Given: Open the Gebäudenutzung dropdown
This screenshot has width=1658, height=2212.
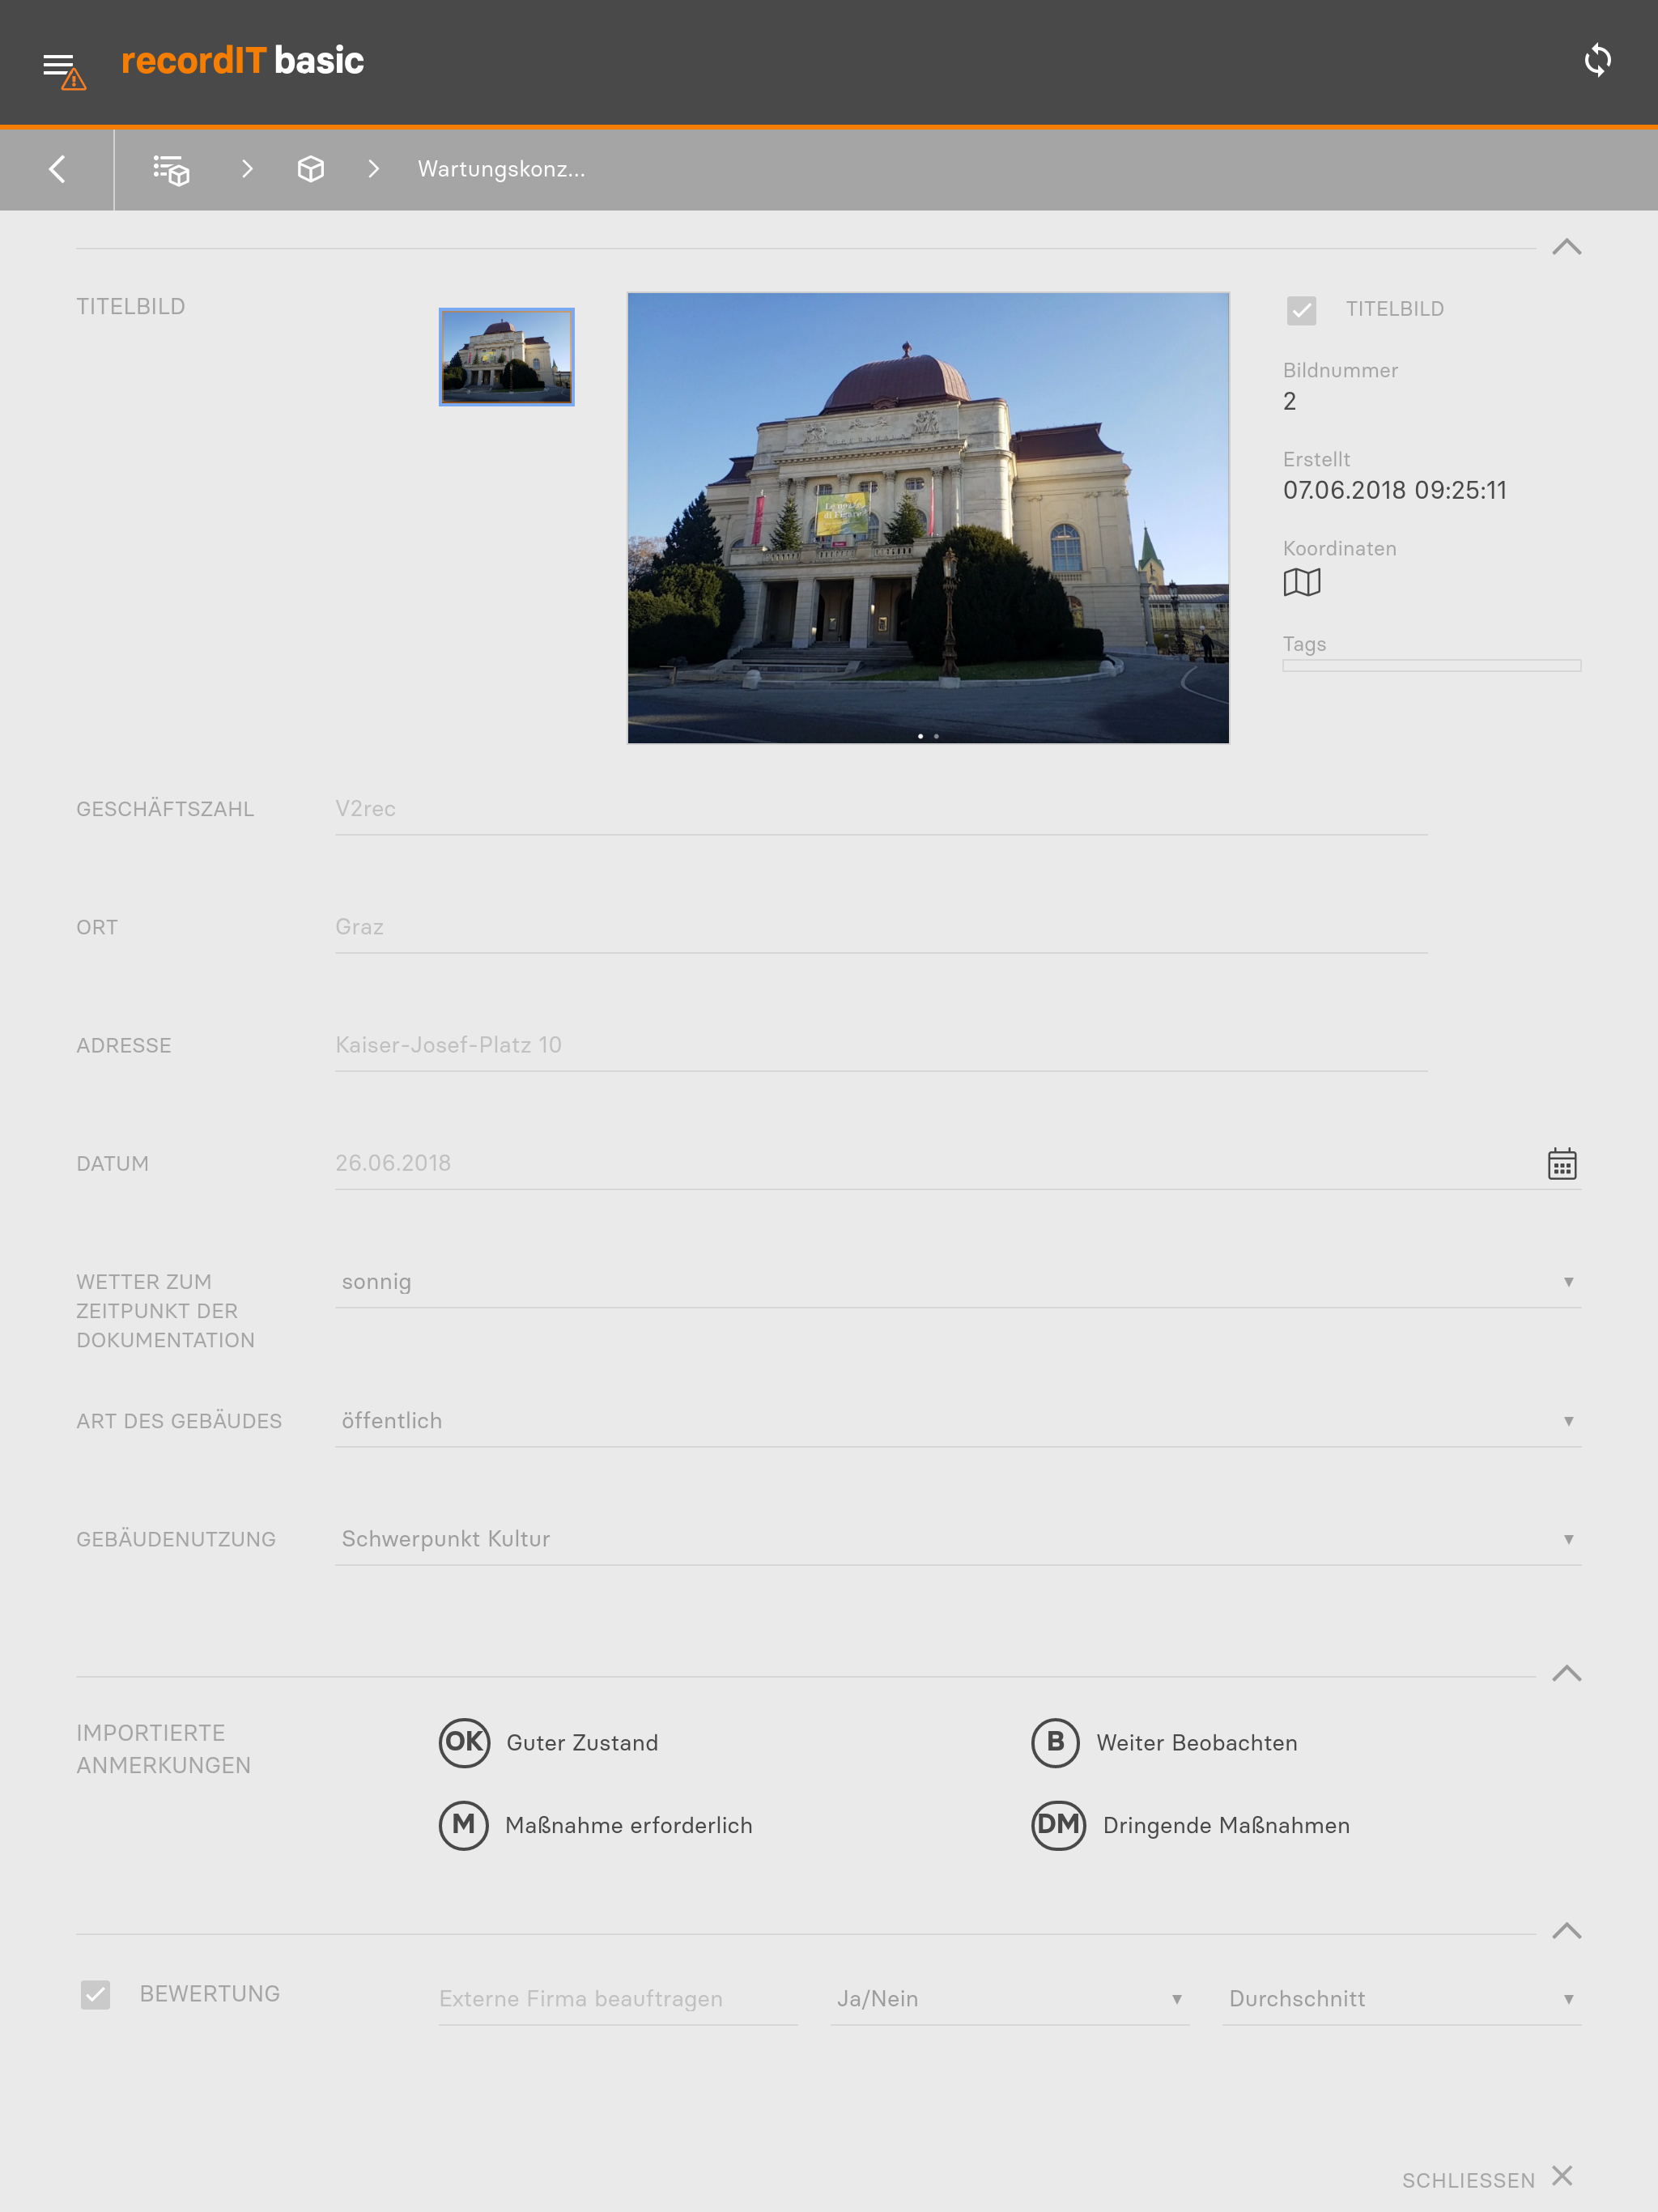Looking at the screenshot, I should point(957,1539).
